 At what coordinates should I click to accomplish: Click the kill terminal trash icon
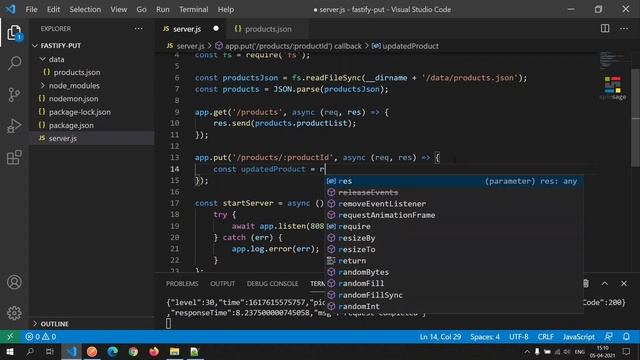[586, 283]
